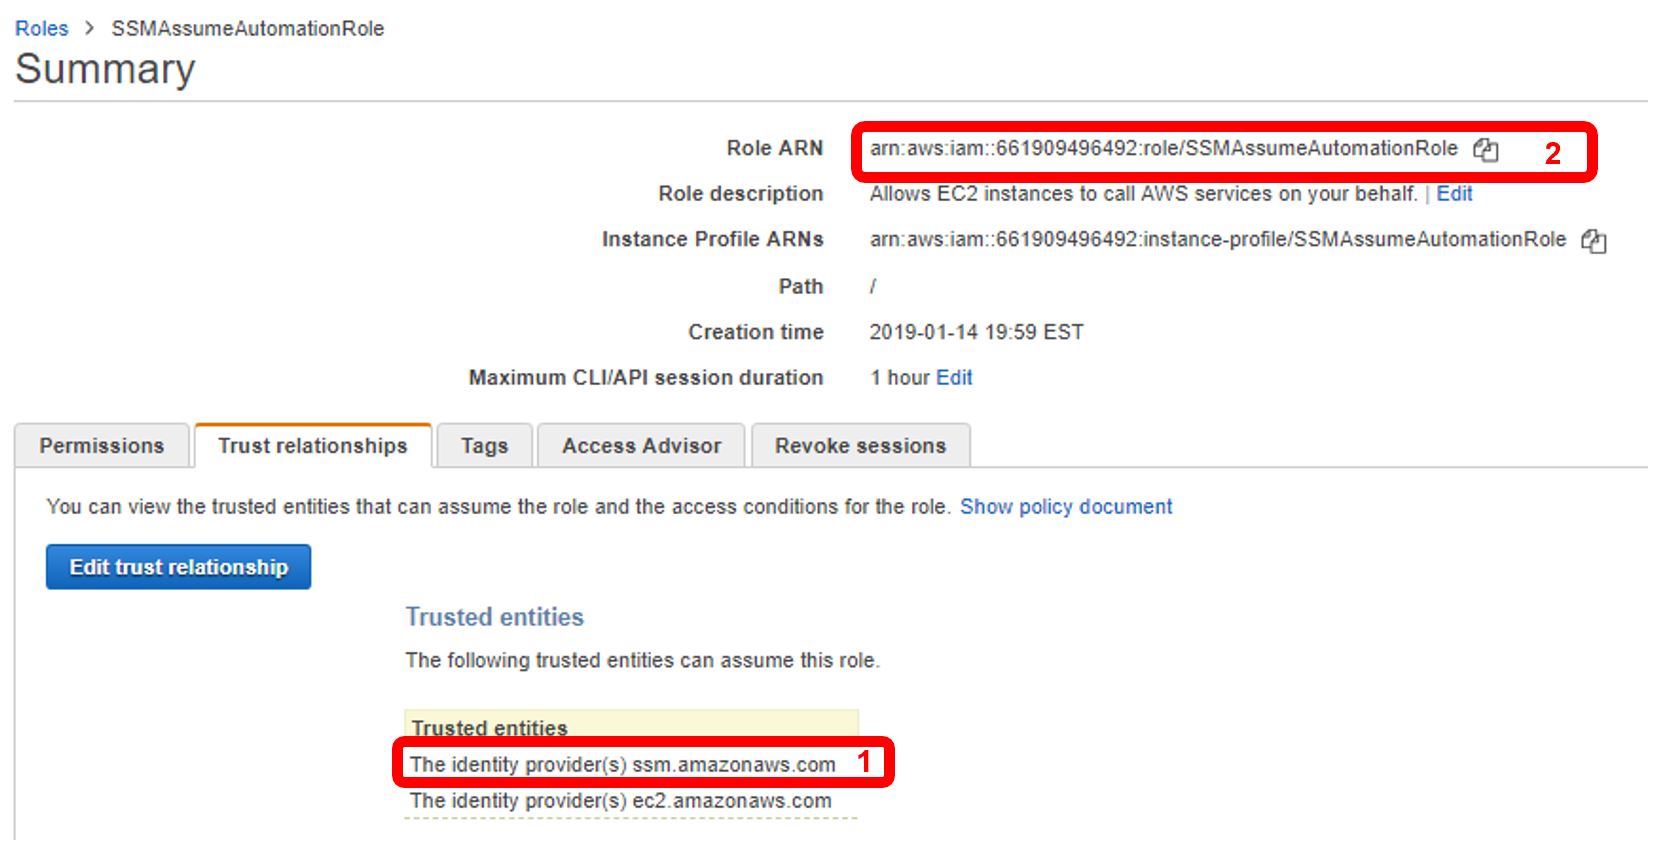Viewport: 1661px width, 842px height.
Task: Click the Role ARN text value
Action: tap(1163, 149)
